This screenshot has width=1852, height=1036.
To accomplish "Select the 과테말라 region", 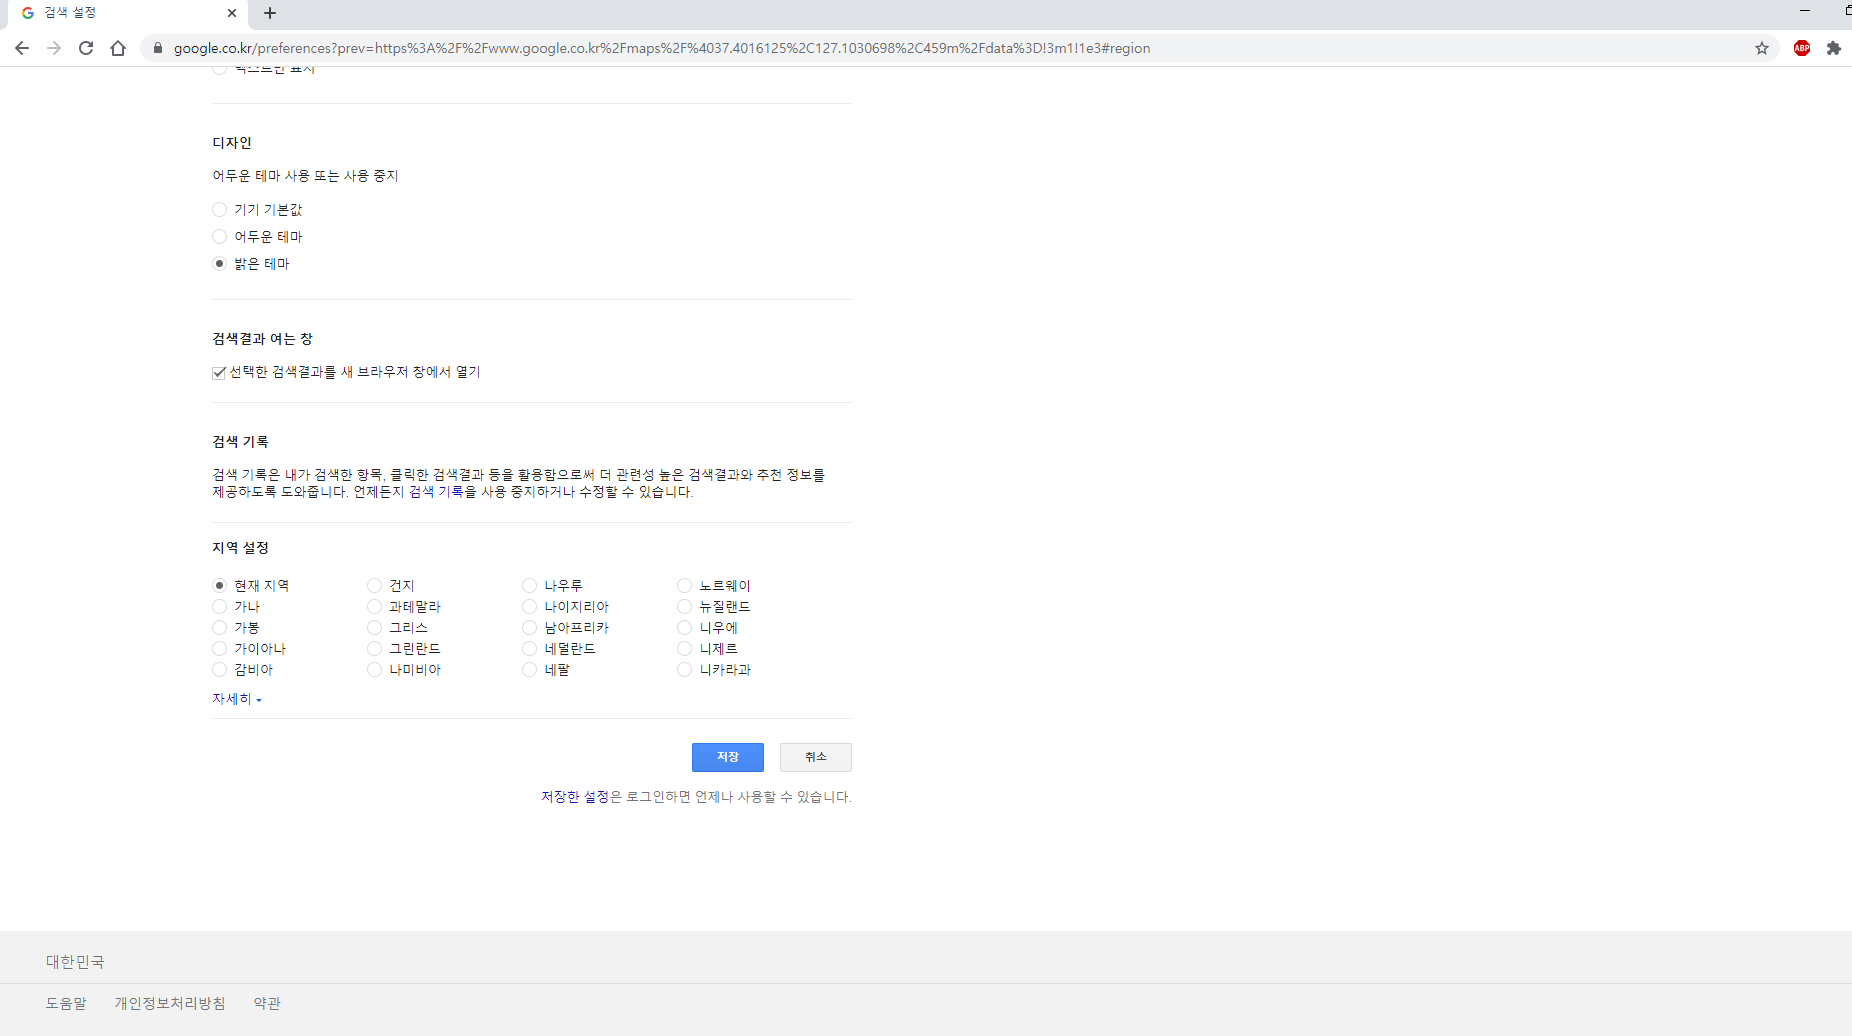I will (375, 607).
